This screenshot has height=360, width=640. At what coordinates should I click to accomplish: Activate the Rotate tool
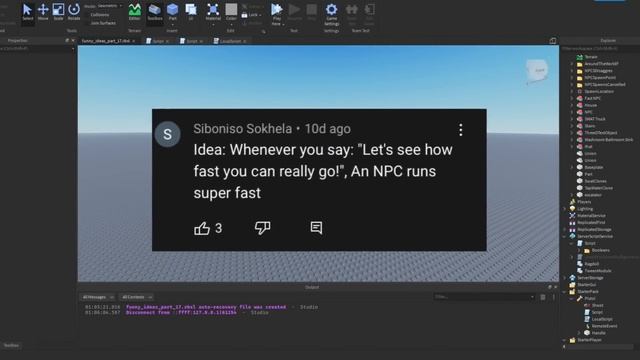[x=74, y=12]
